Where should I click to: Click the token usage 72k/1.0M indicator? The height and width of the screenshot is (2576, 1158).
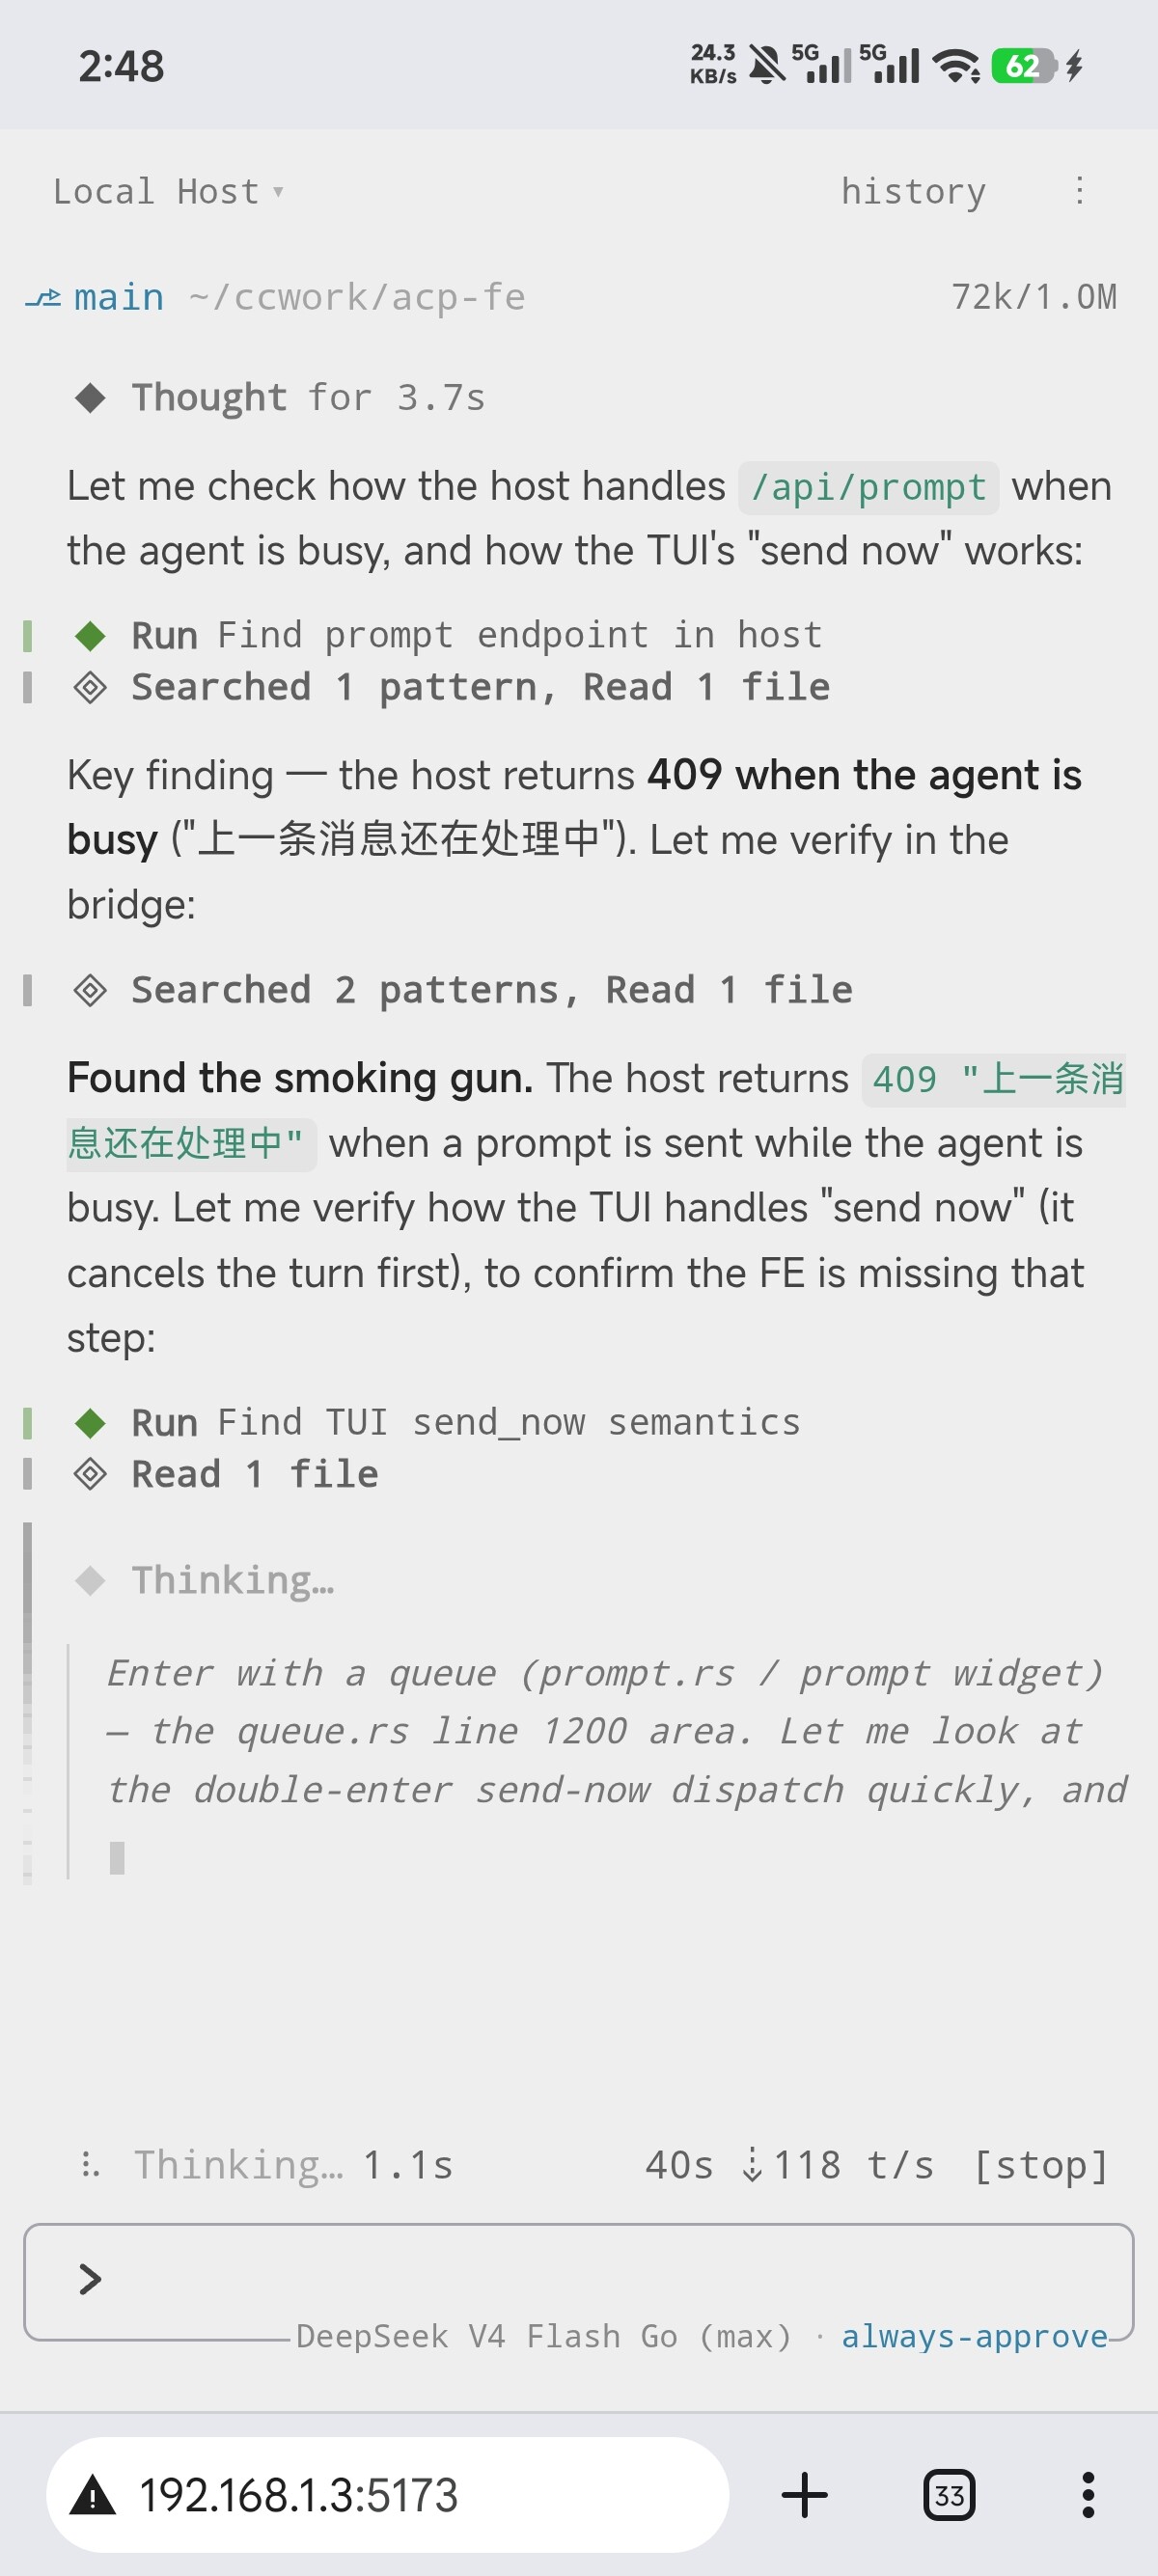tap(1033, 297)
